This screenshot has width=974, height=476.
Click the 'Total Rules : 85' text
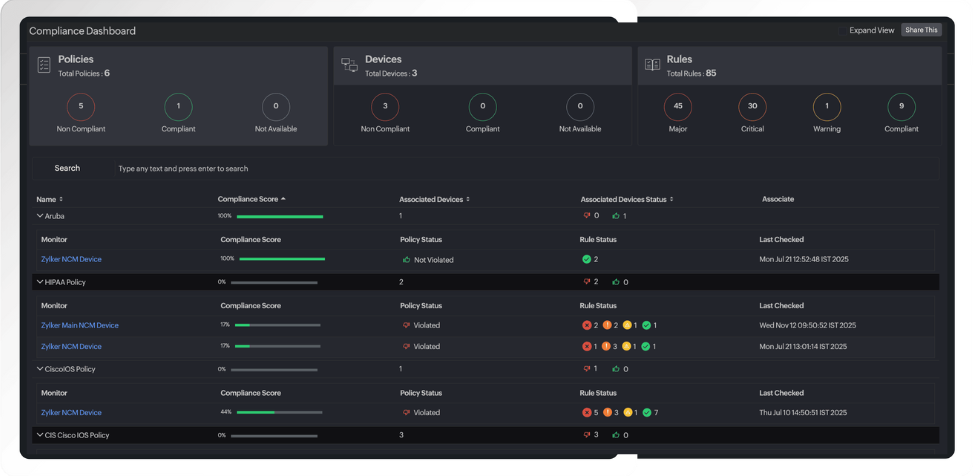pos(691,73)
